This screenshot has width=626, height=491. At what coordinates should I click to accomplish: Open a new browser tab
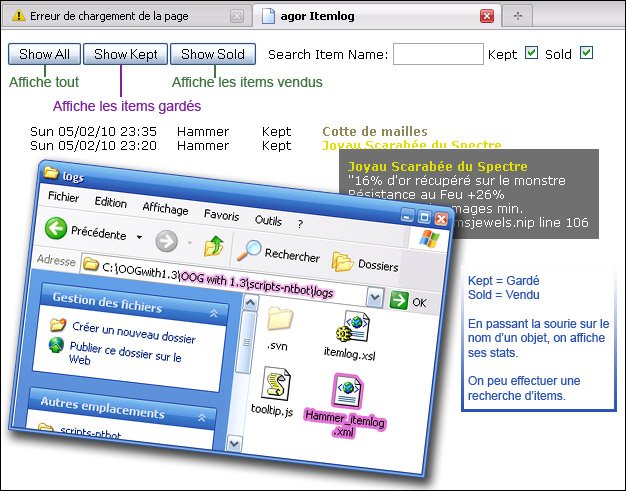click(517, 16)
